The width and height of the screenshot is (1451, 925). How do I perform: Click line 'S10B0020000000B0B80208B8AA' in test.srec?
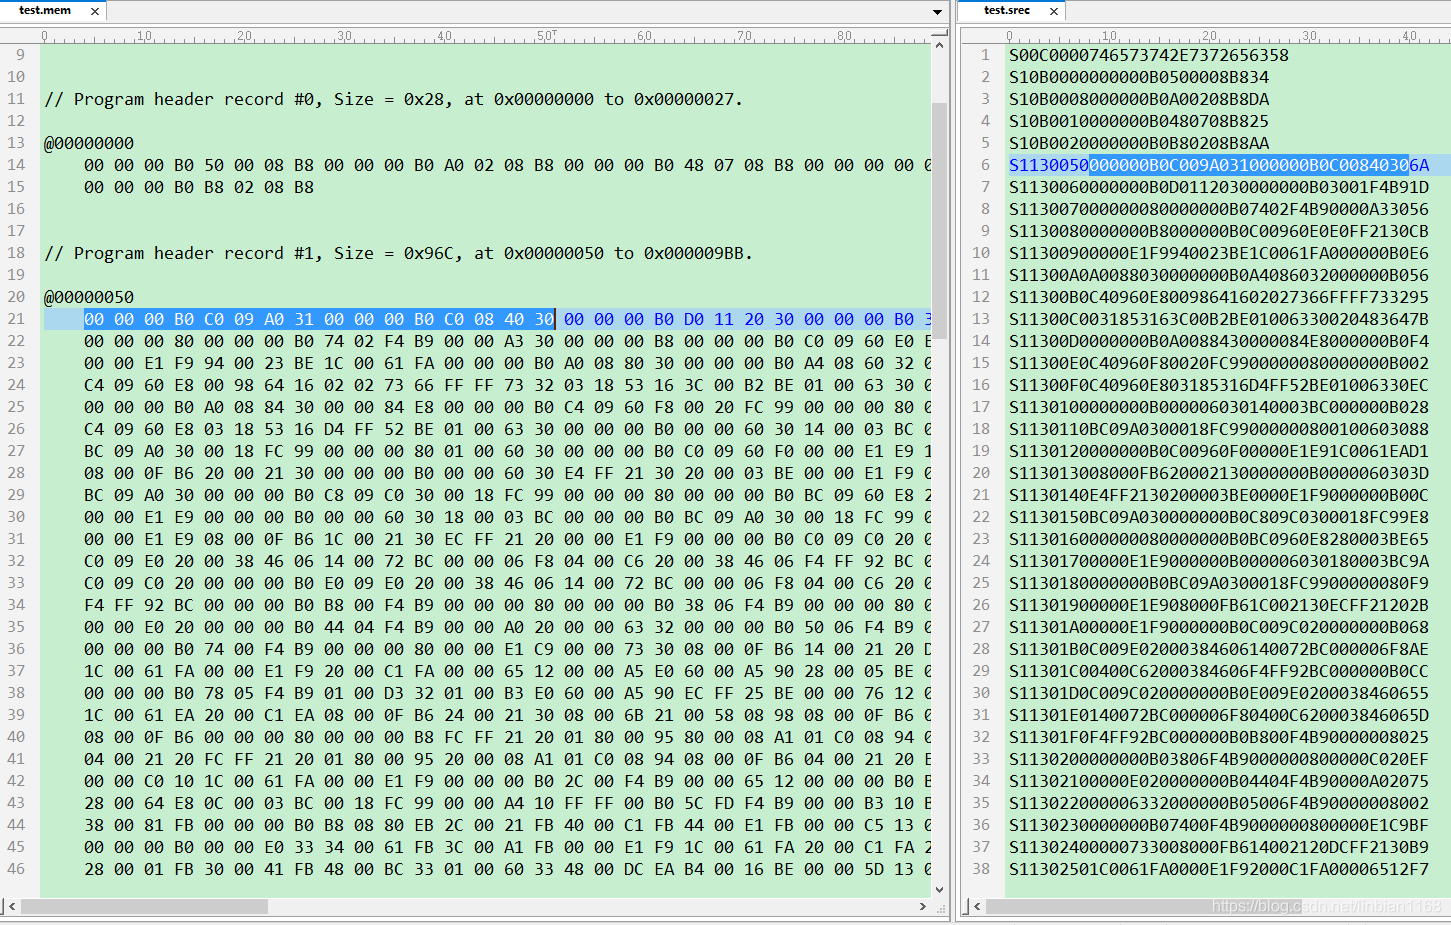click(1139, 143)
